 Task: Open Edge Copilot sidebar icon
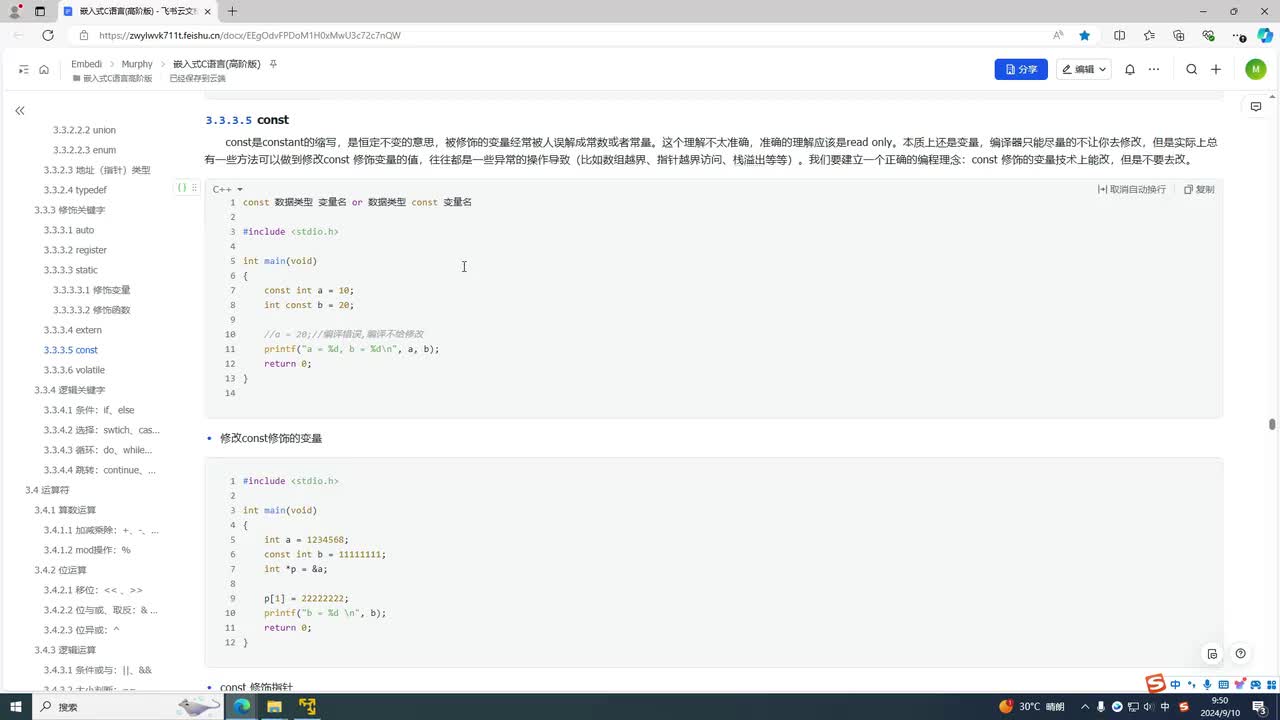(x=1265, y=35)
